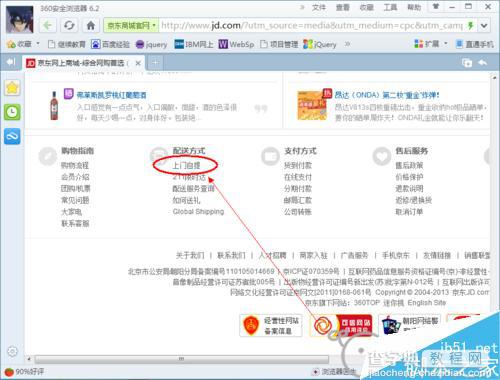Open the 百度经验 bookmark
The height and width of the screenshot is (380, 500).
110,44
